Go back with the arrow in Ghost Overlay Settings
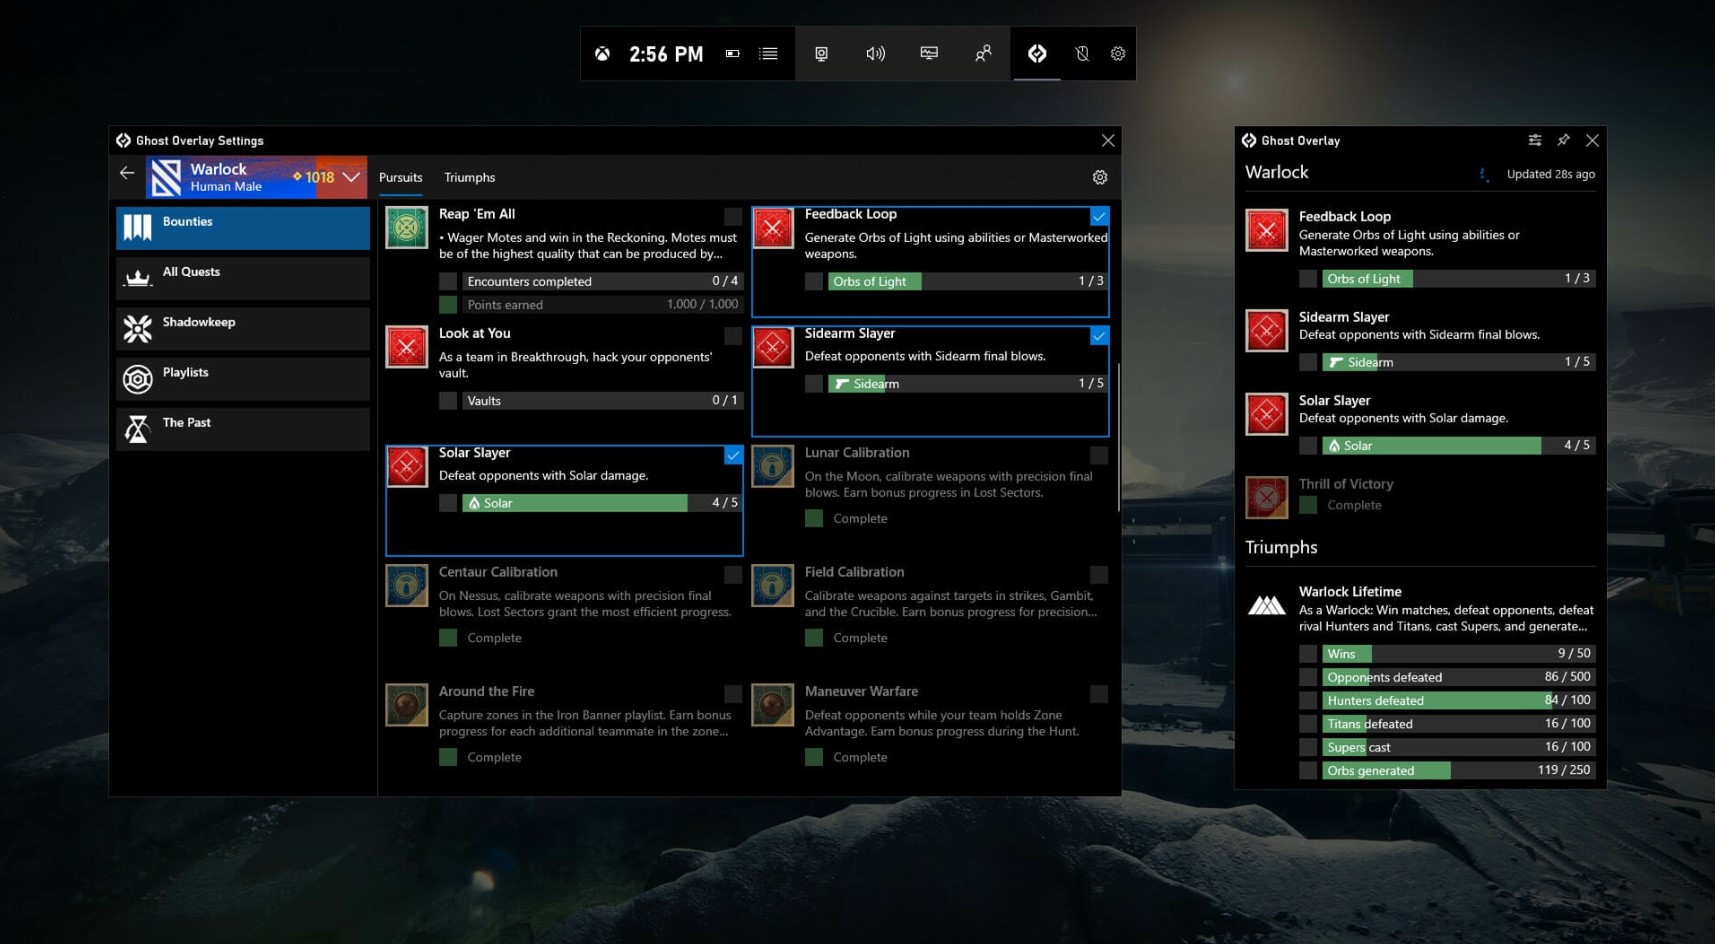The height and width of the screenshot is (944, 1715). pyautogui.click(x=127, y=173)
